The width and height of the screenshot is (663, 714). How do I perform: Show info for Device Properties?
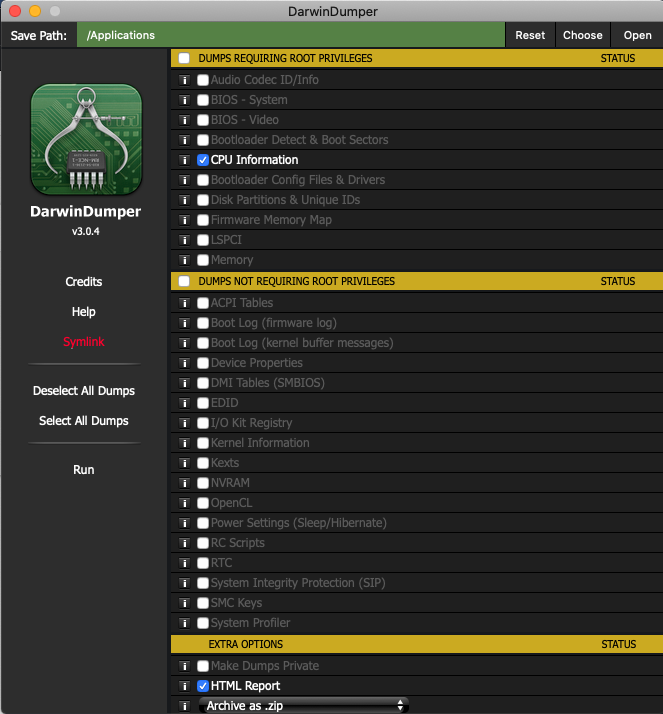pos(184,363)
